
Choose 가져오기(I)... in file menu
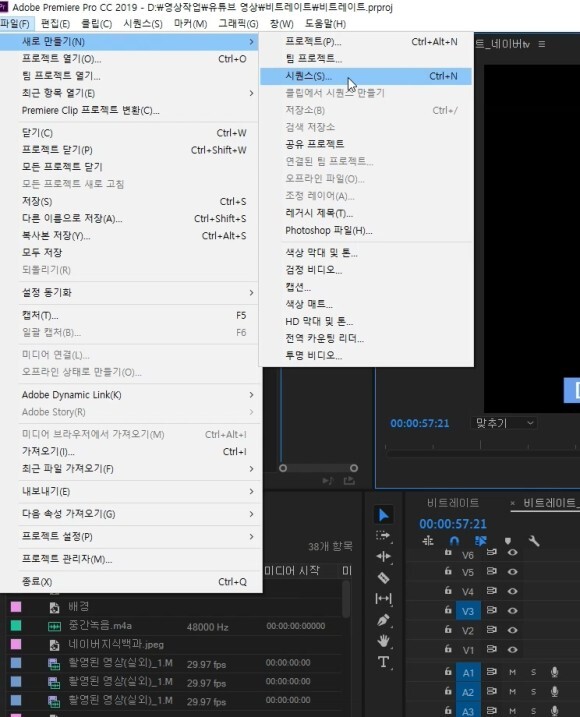(x=129, y=452)
